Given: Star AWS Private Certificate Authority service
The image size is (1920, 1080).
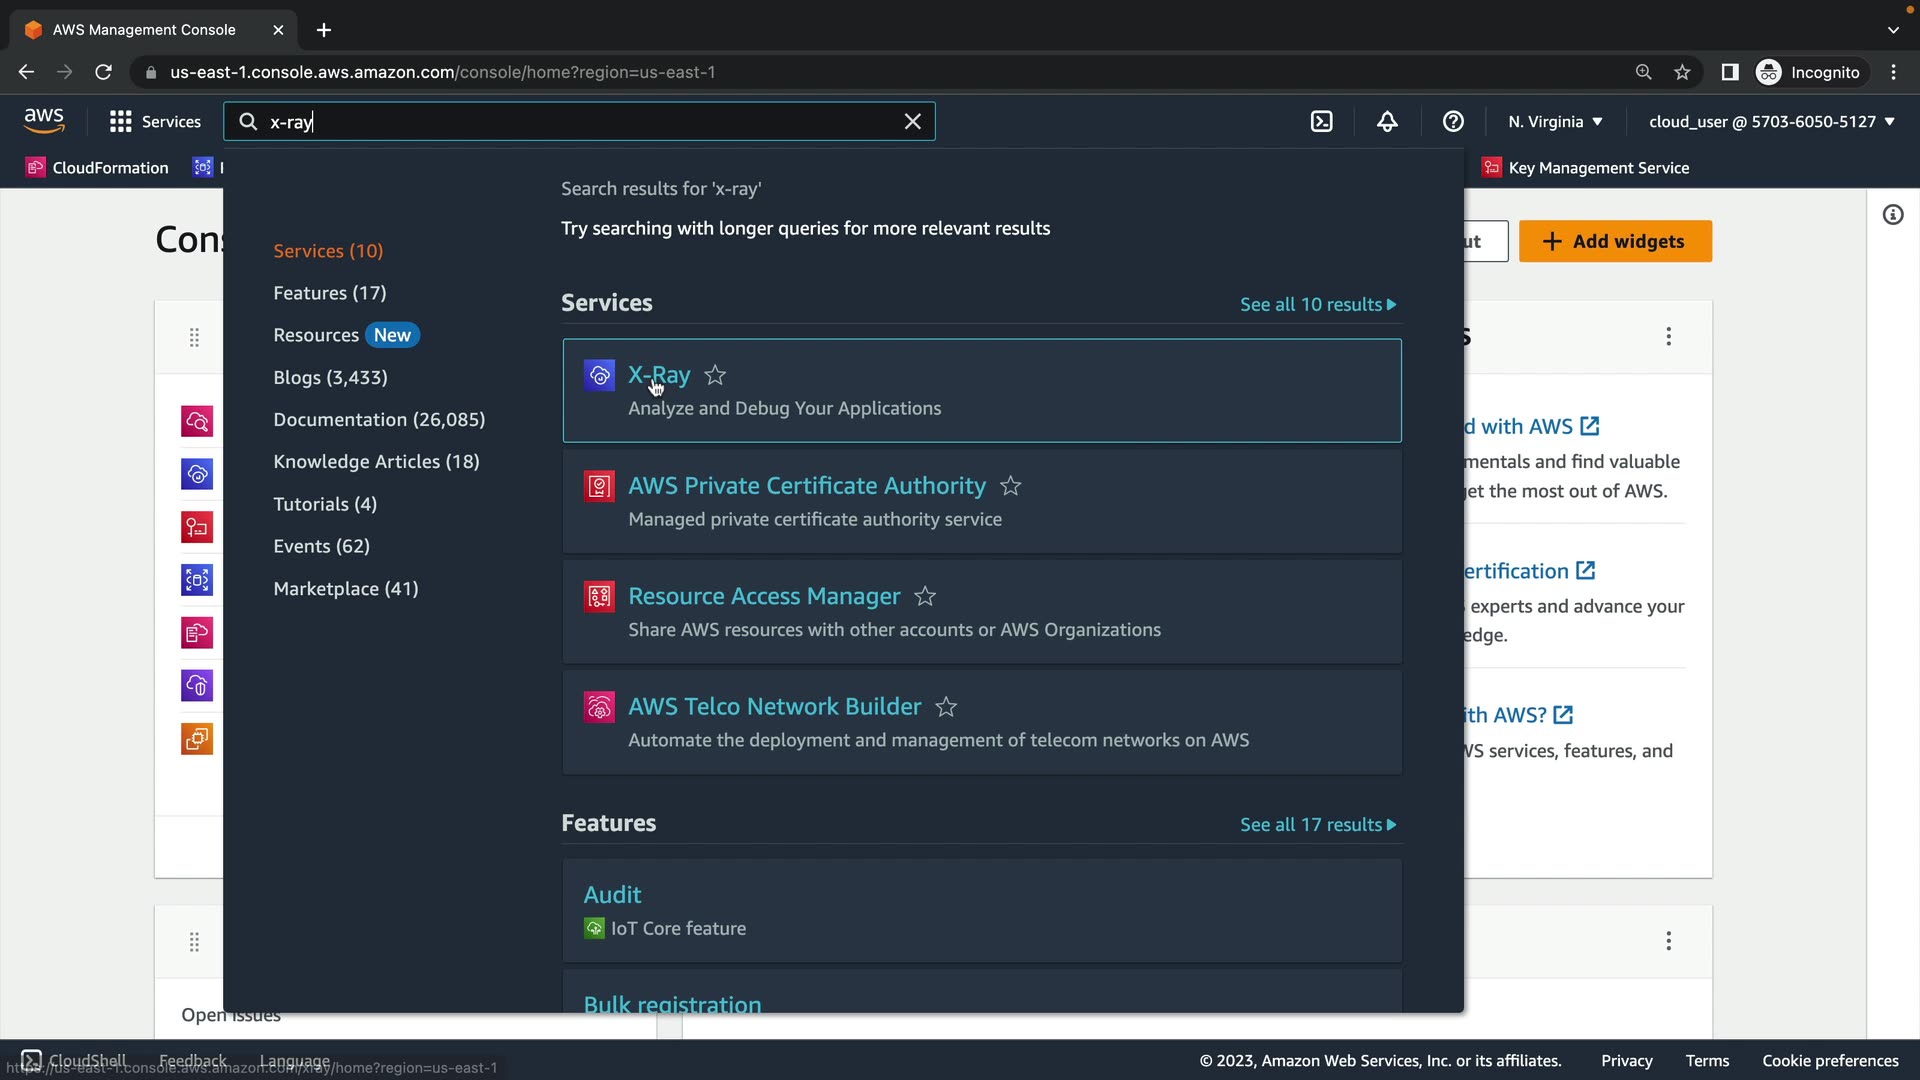Looking at the screenshot, I should 1010,486.
